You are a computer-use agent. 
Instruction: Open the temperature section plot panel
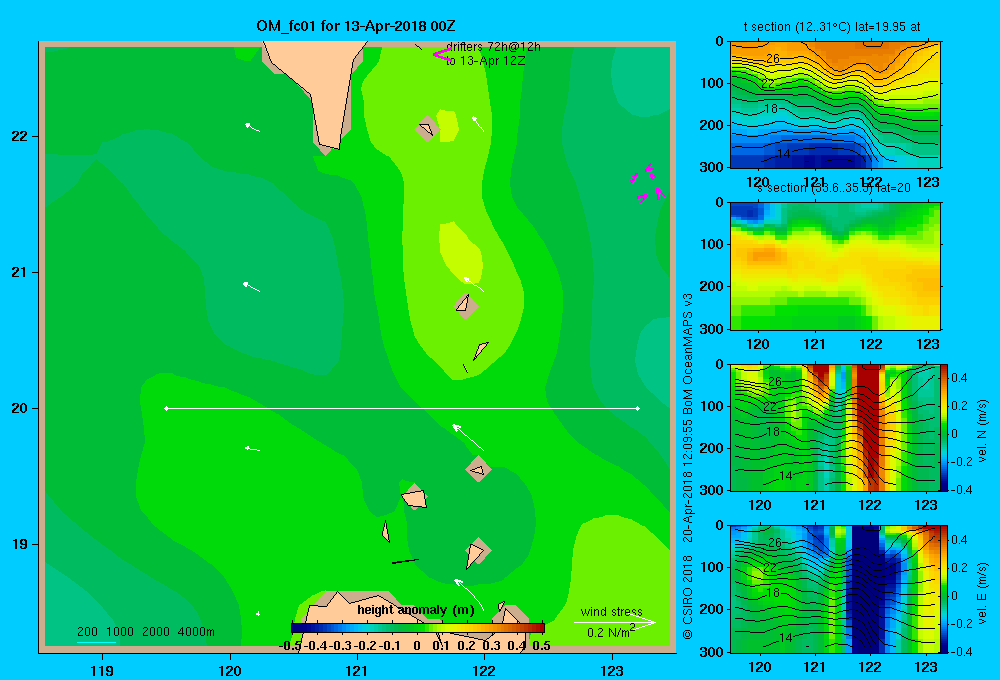(835, 105)
